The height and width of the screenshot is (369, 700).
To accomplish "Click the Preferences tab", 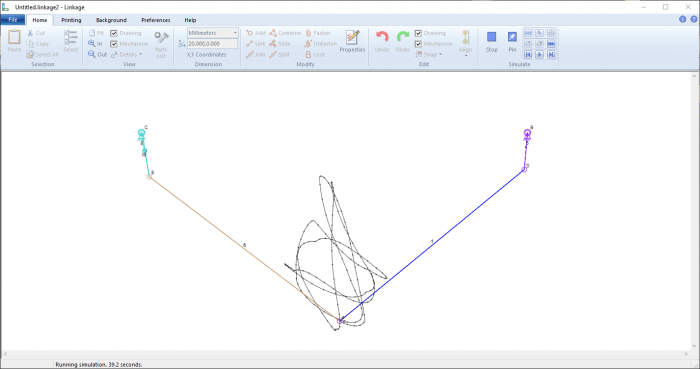I will pyautogui.click(x=156, y=20).
